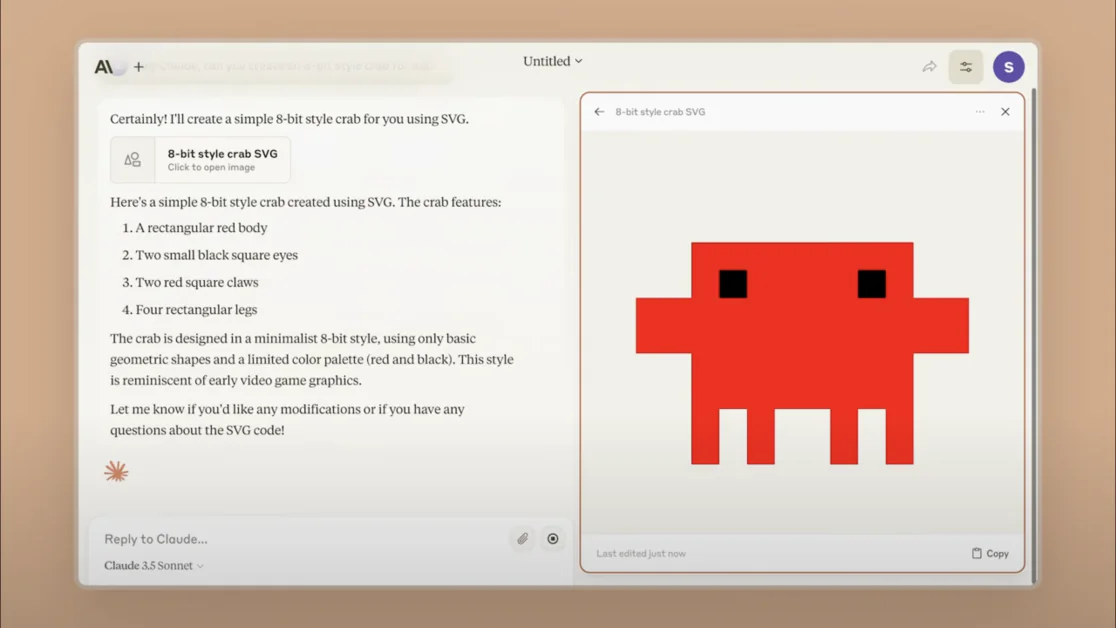This screenshot has width=1116, height=628.
Task: Click the shapes icon on the artifact card
Action: (133, 160)
